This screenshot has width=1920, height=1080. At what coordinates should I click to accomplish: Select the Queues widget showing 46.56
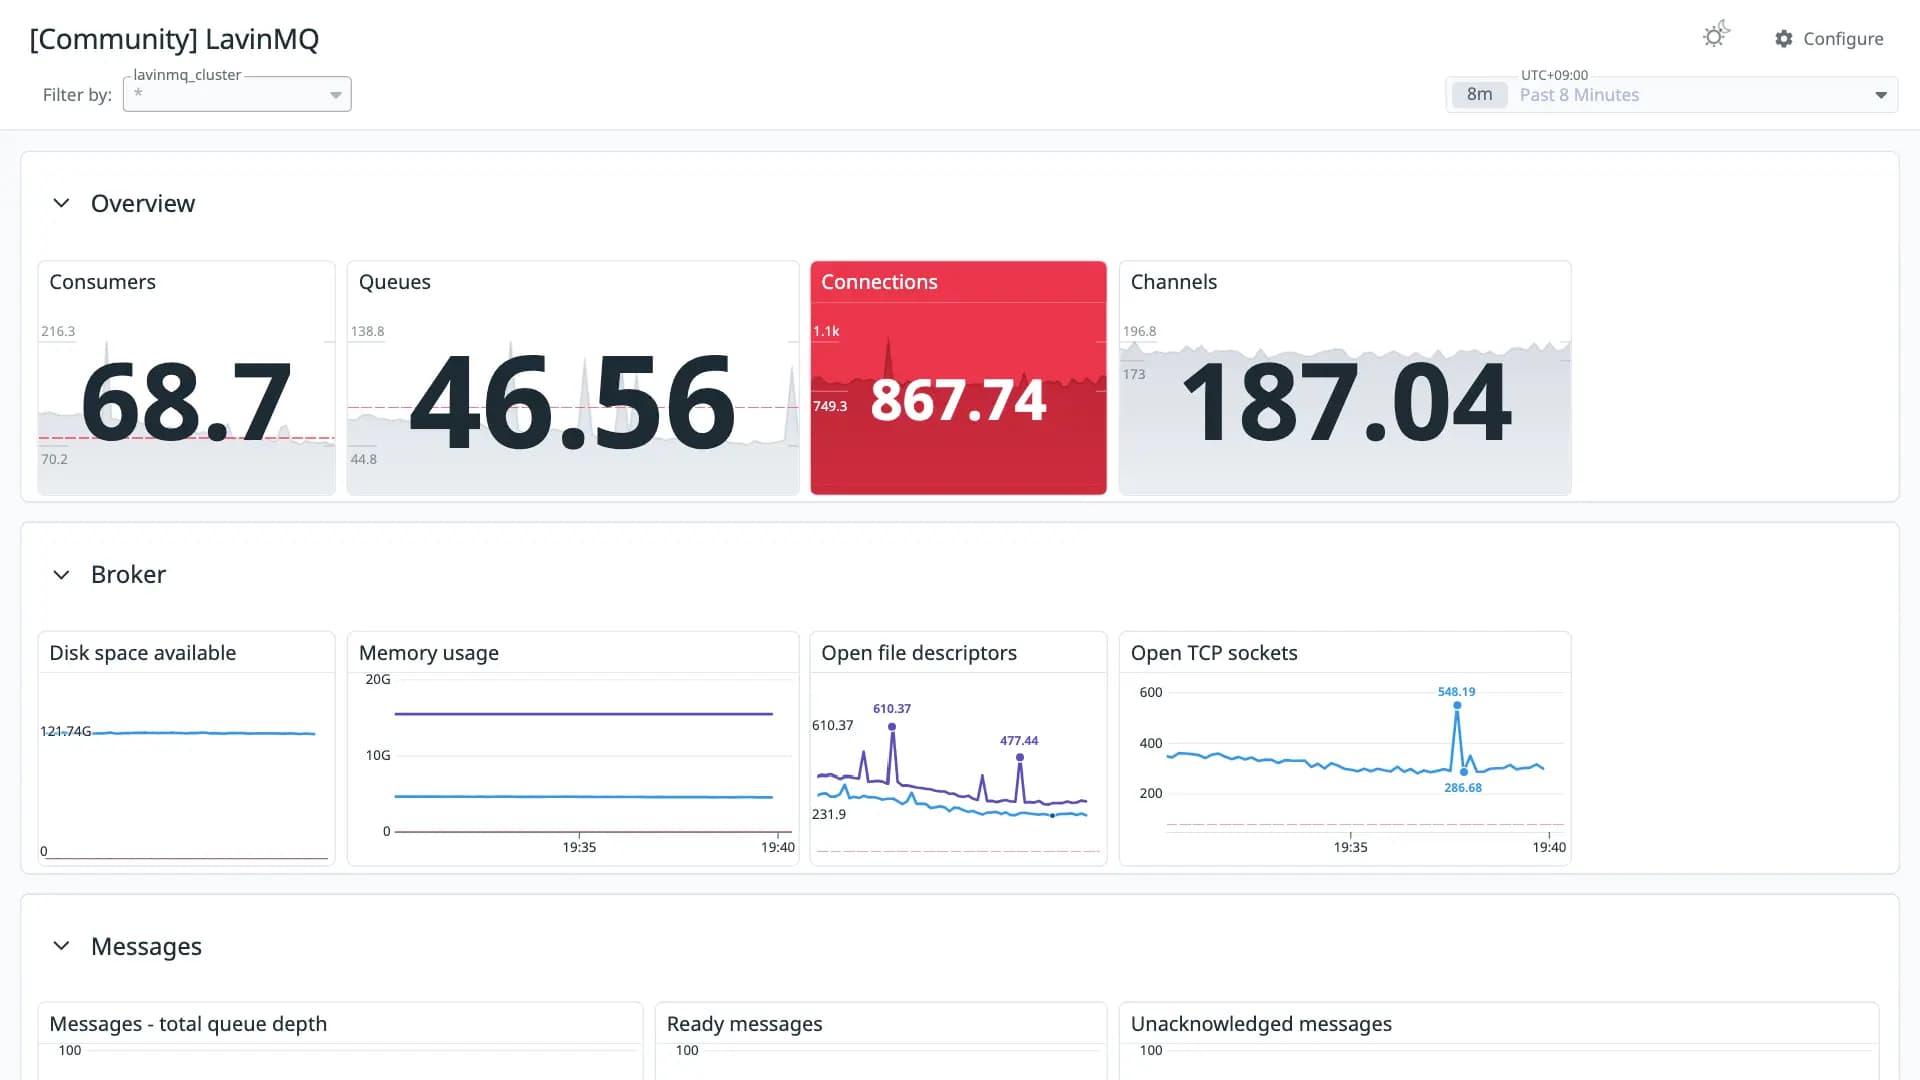coord(573,378)
